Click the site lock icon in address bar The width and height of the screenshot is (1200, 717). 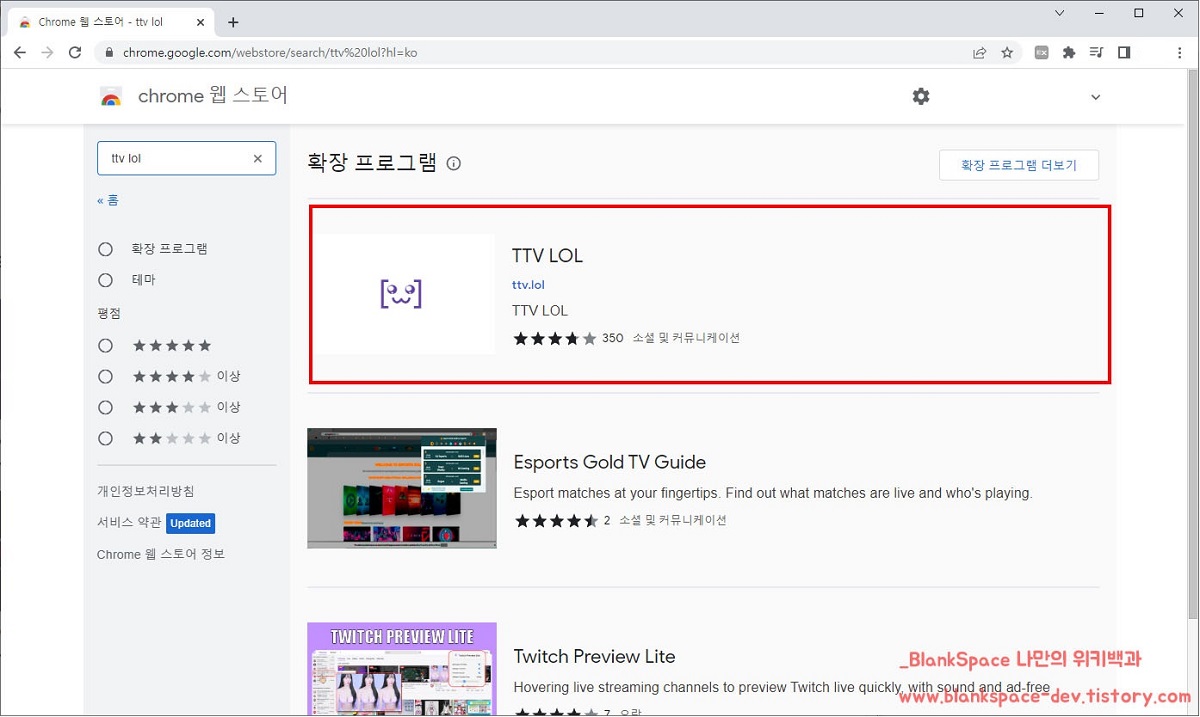click(x=110, y=53)
